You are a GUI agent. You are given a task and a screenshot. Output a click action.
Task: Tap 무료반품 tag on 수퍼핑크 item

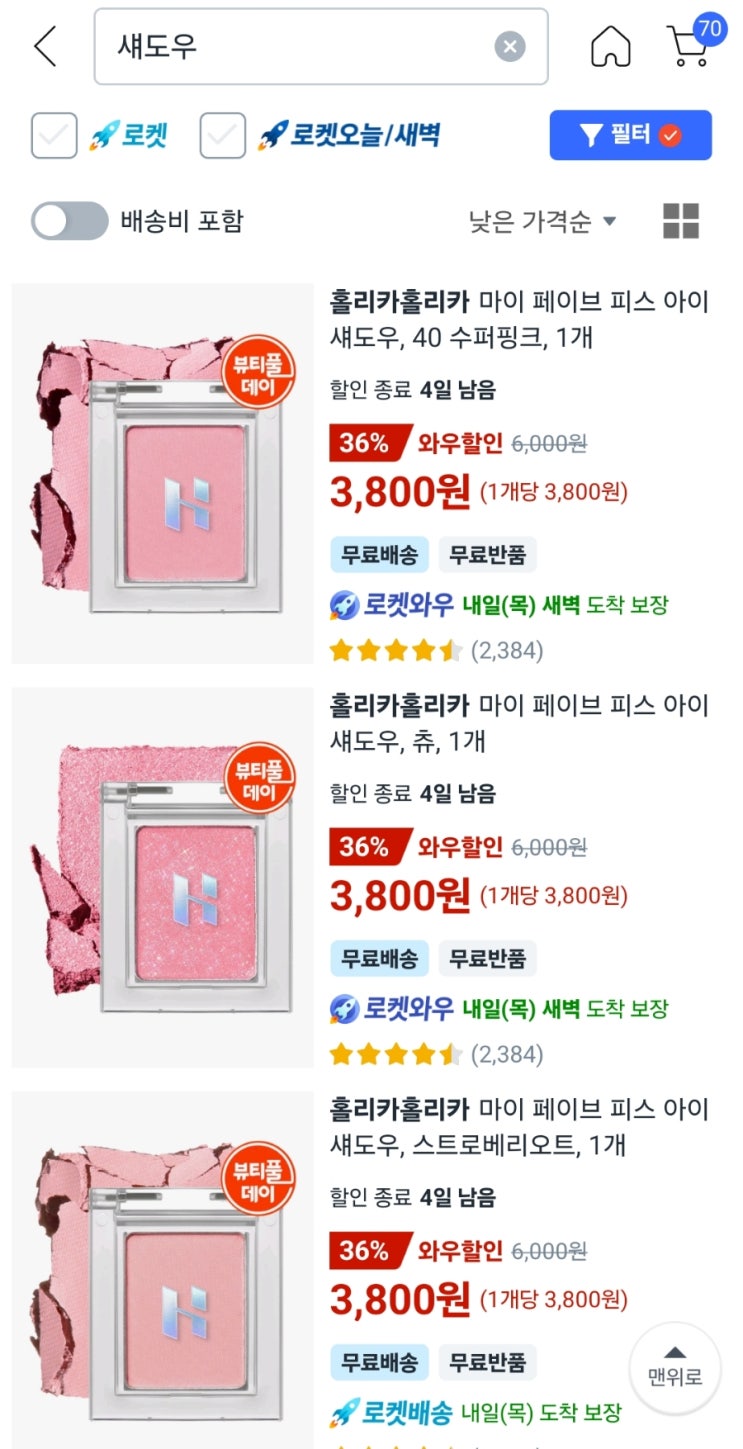[487, 554]
